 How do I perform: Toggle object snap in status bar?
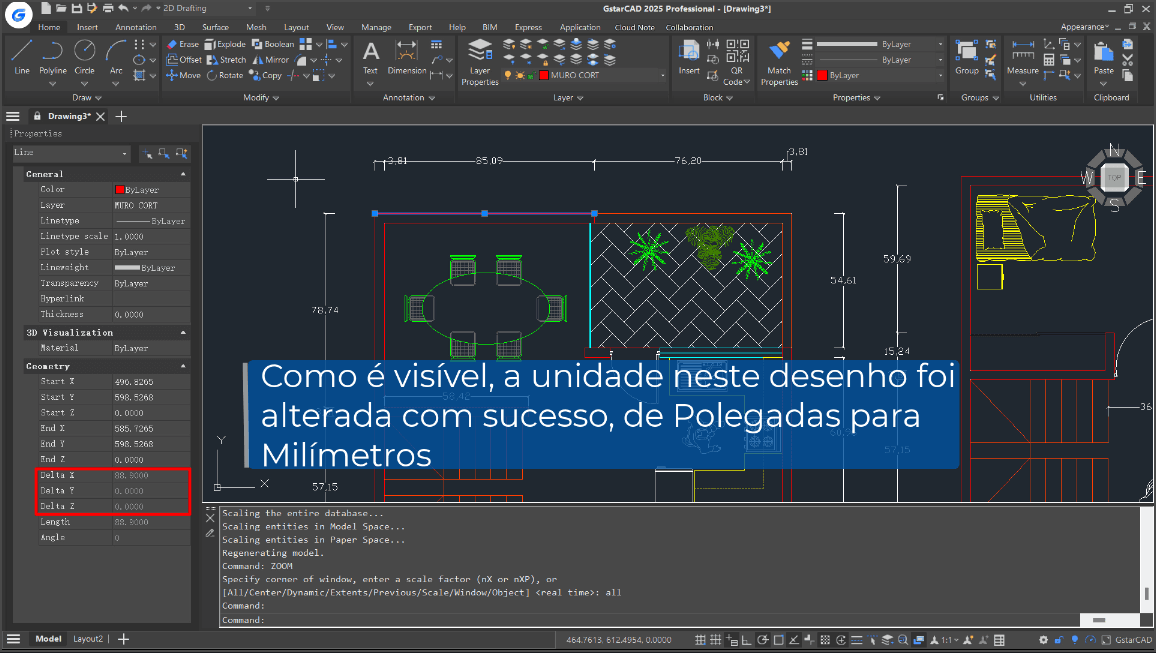pos(778,640)
